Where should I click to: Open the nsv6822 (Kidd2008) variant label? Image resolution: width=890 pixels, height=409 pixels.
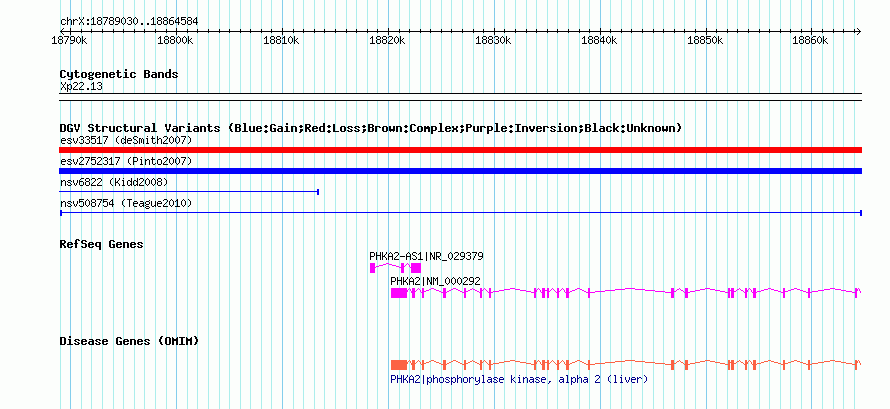point(114,182)
